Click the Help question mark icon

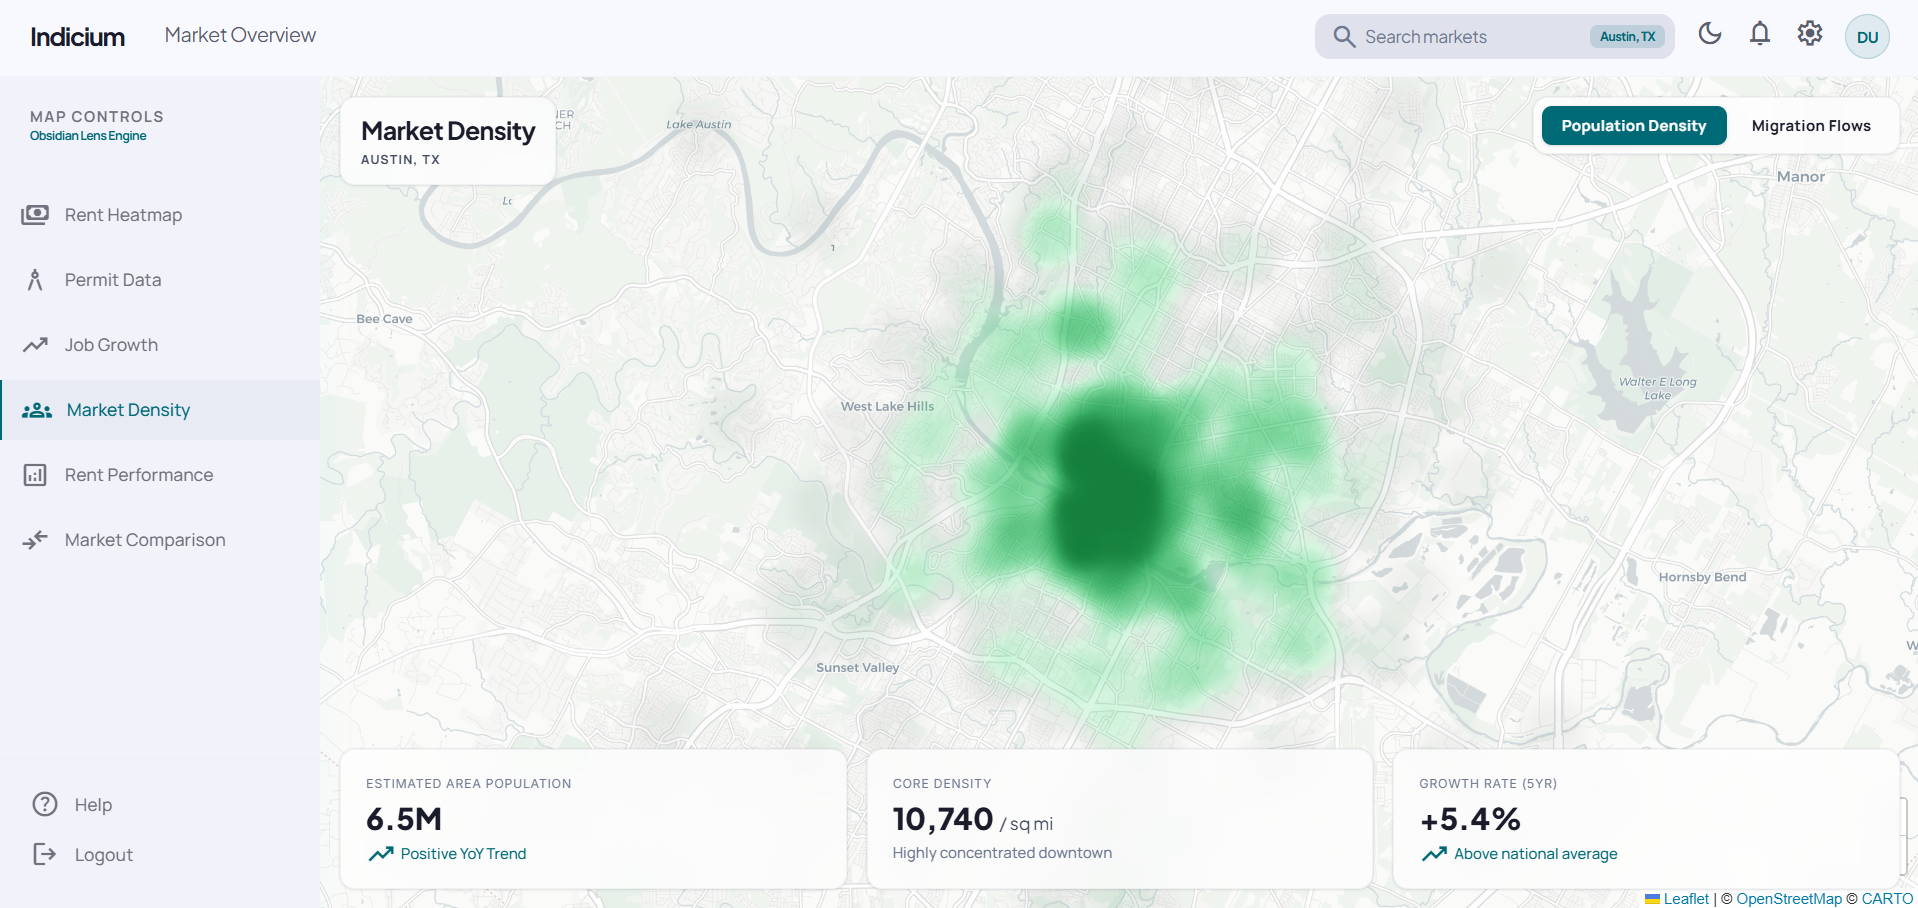pyautogui.click(x=45, y=804)
